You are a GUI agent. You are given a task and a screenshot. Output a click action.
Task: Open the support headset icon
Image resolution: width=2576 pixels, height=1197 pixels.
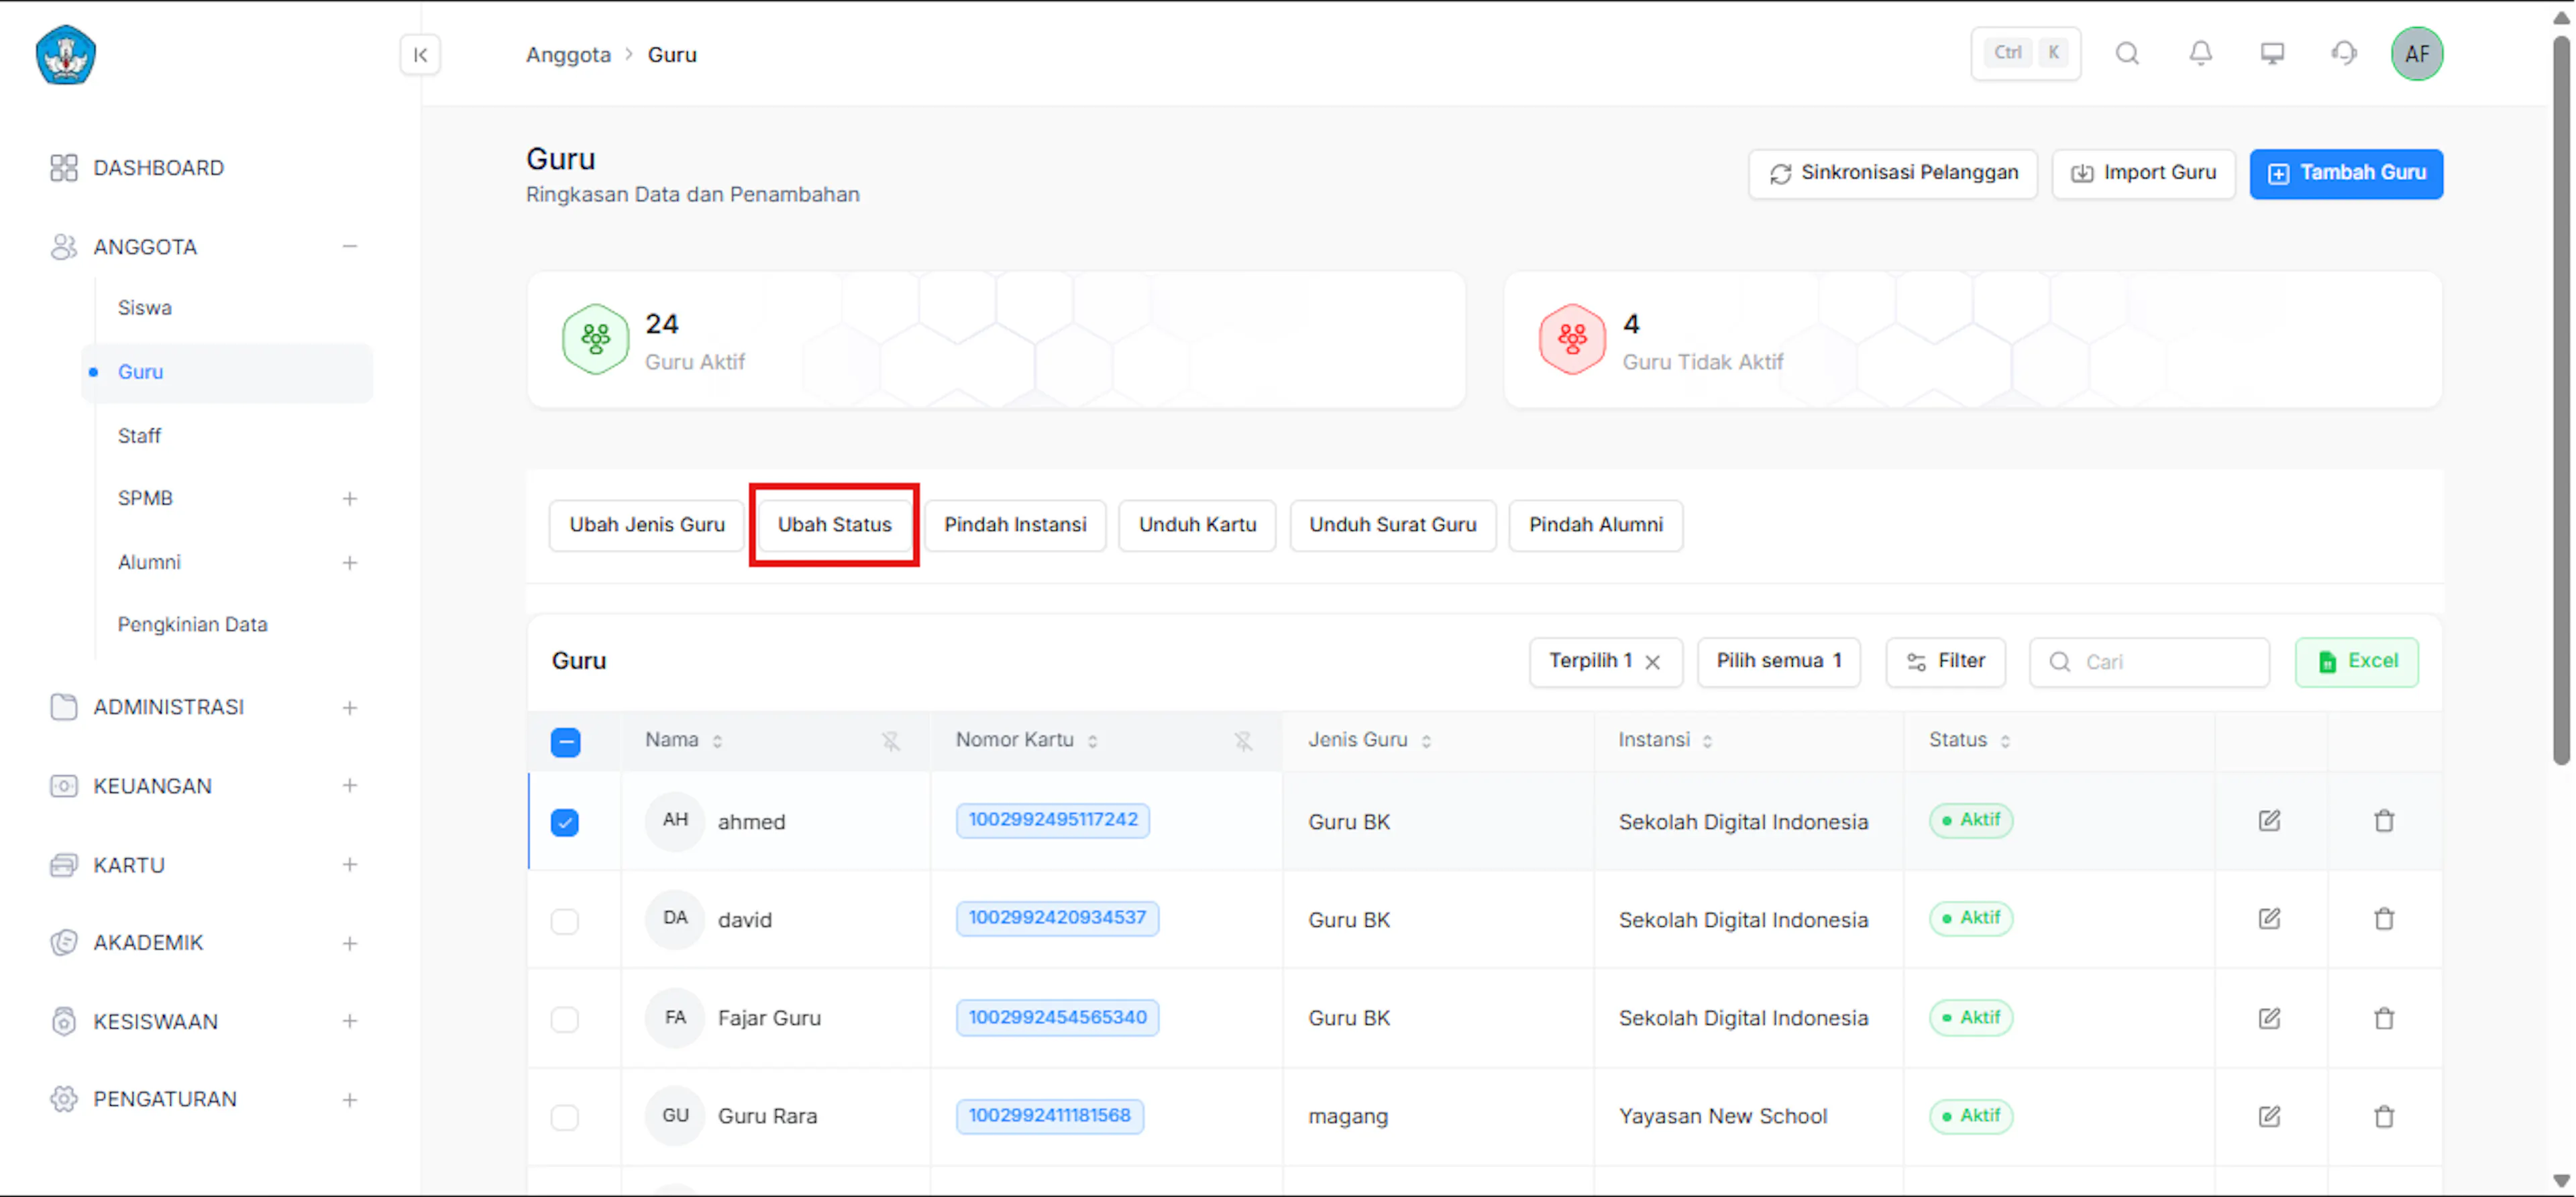click(2344, 53)
